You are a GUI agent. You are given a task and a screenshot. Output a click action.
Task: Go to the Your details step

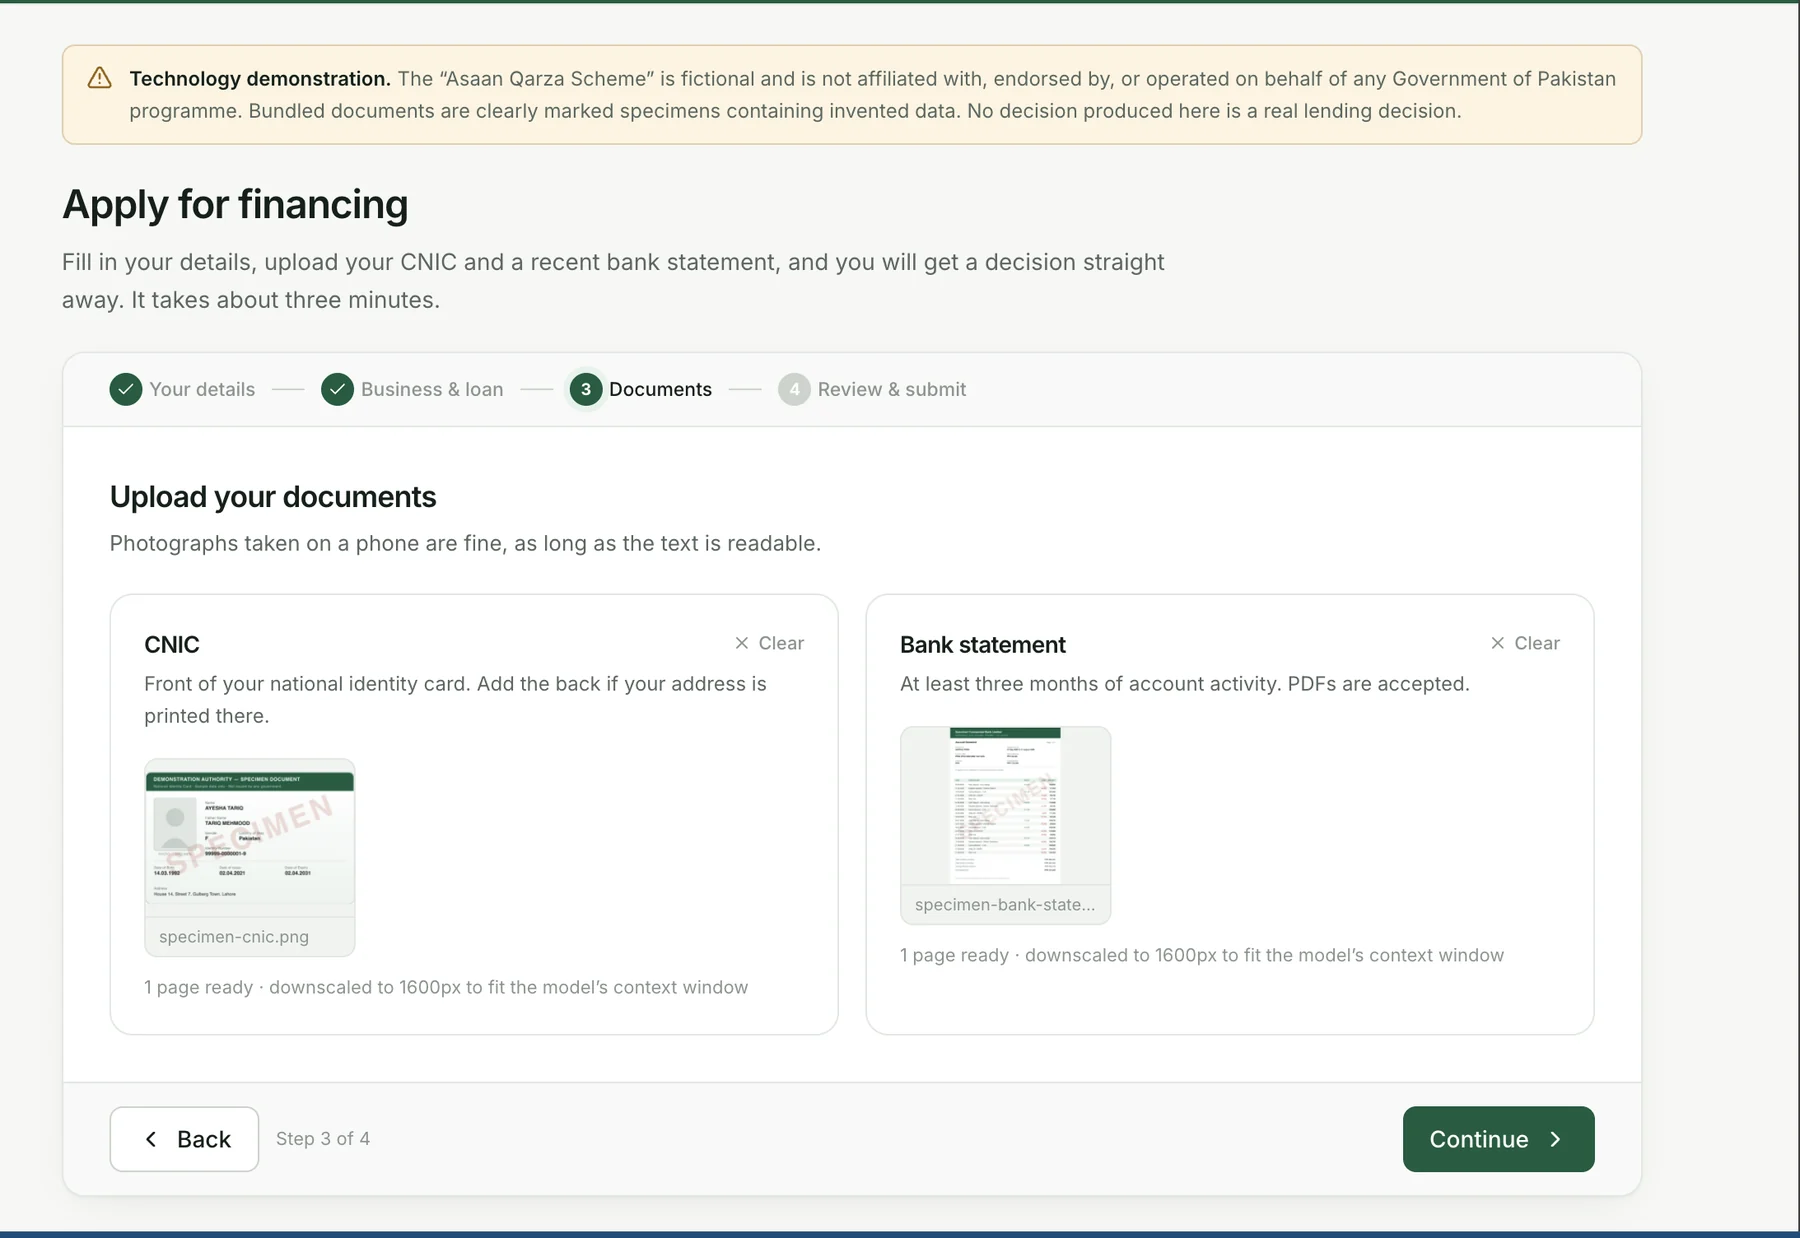click(x=202, y=389)
